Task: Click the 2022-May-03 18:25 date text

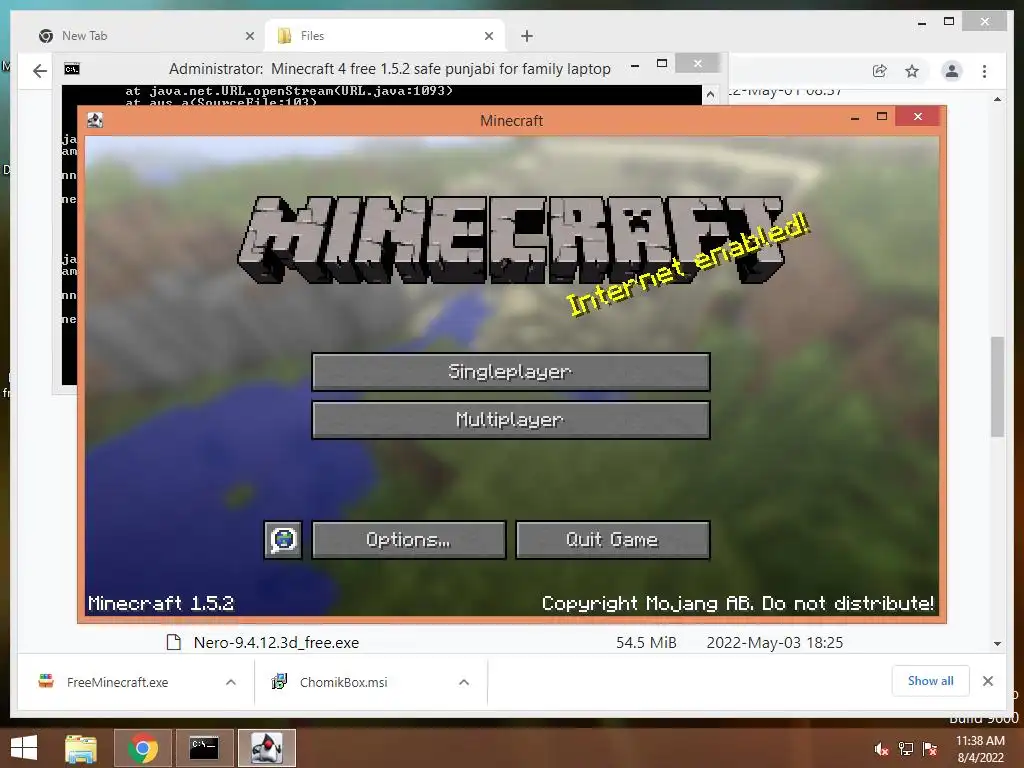Action: (775, 643)
